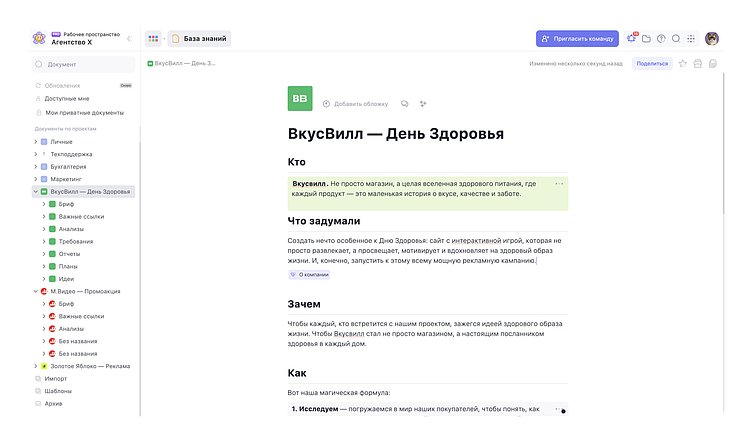The width and height of the screenshot is (751, 443).
Task: Select first Без названия under М.Видео
Action: 78,341
